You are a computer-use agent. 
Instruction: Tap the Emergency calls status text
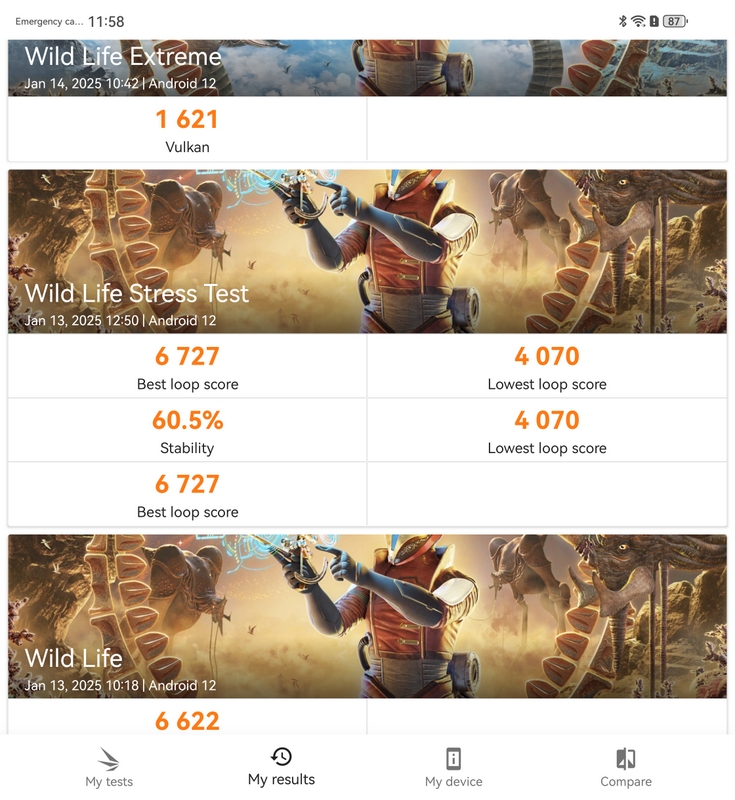(49, 21)
